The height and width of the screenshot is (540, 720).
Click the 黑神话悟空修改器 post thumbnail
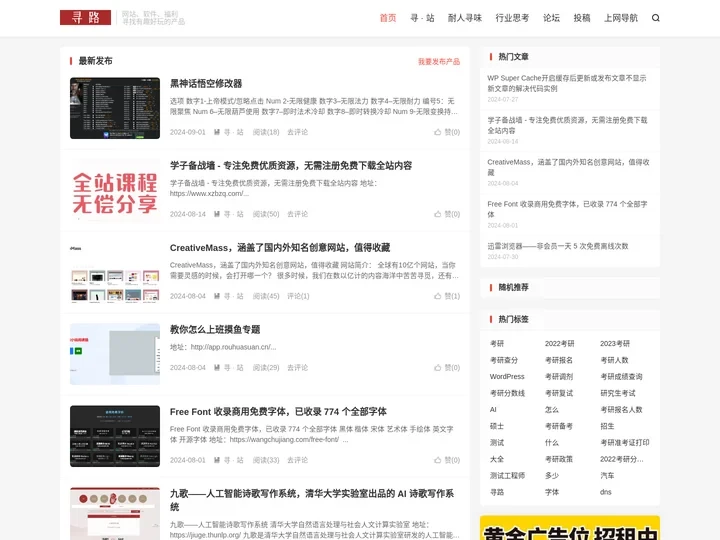pyautogui.click(x=115, y=108)
